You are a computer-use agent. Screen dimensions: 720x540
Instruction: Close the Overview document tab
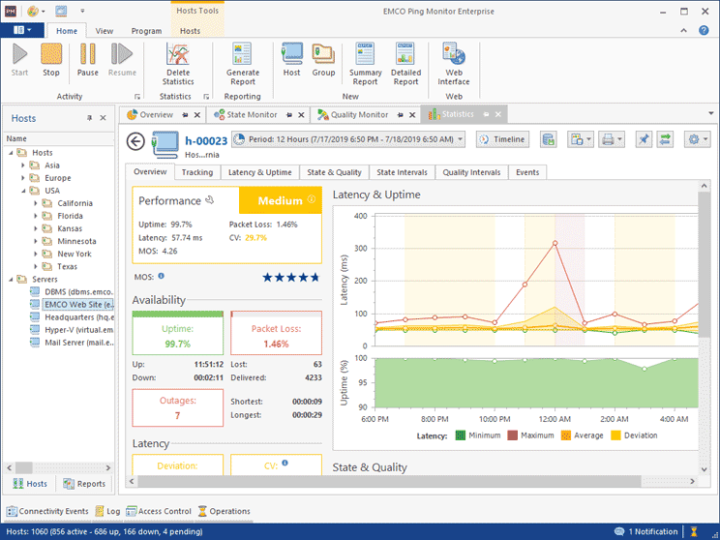[x=197, y=115]
